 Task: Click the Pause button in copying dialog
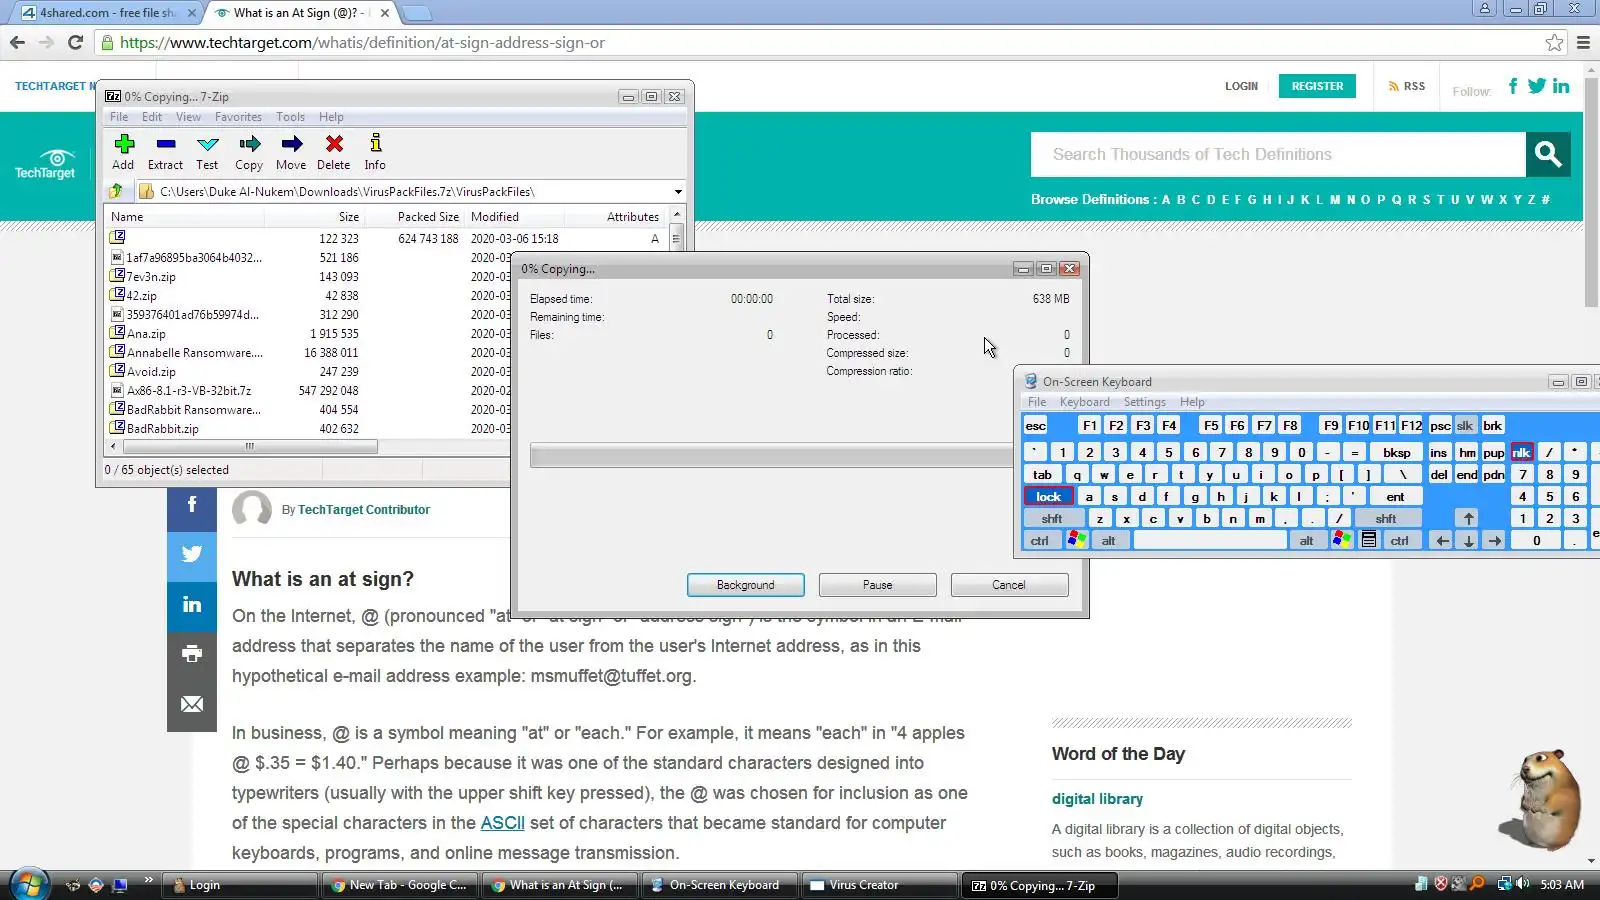[x=877, y=585]
